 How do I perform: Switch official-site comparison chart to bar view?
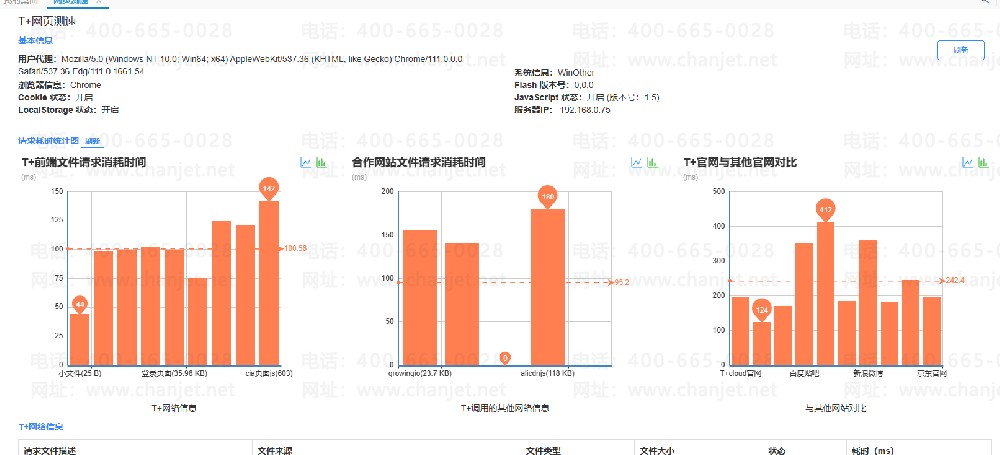(983, 163)
